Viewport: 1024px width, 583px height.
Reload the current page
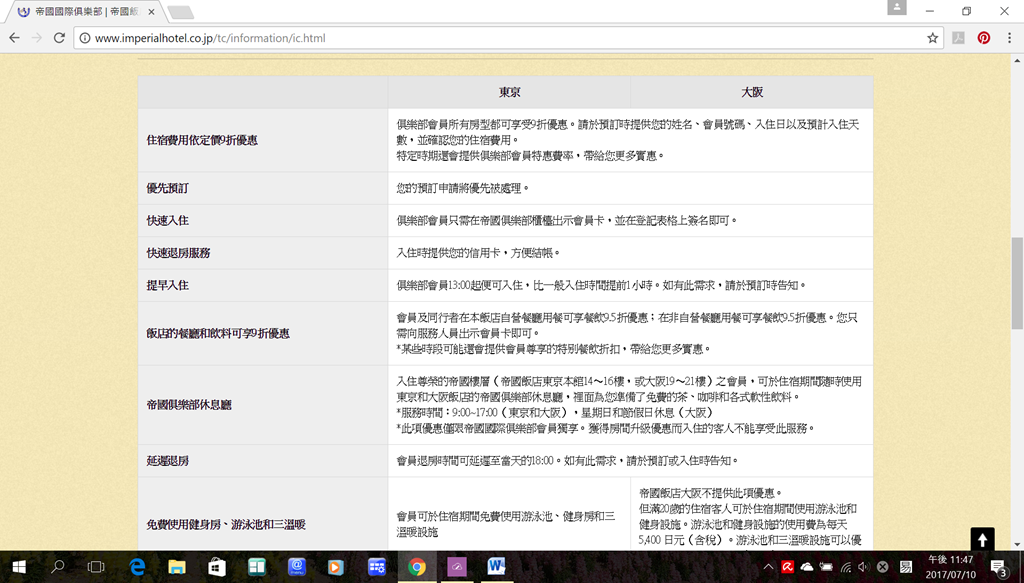[x=59, y=38]
